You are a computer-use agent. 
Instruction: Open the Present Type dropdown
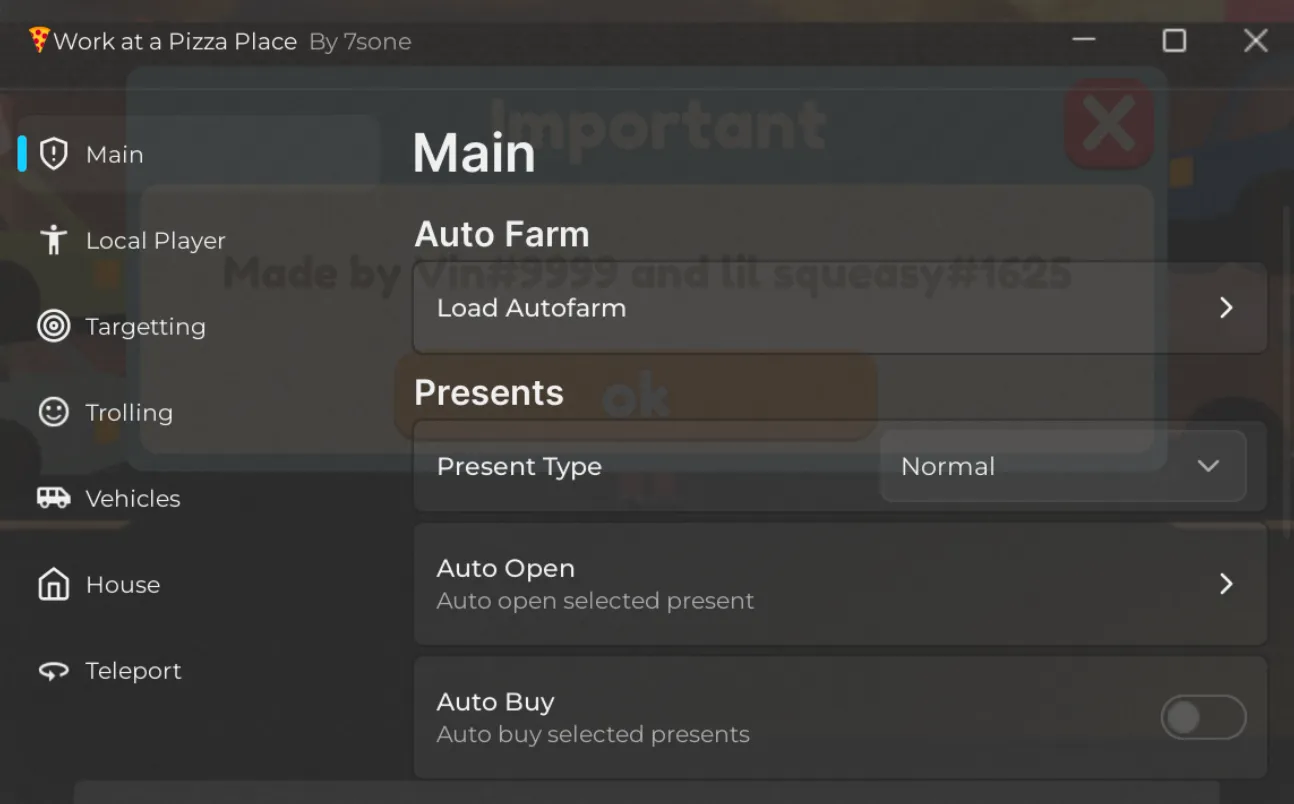(1063, 466)
